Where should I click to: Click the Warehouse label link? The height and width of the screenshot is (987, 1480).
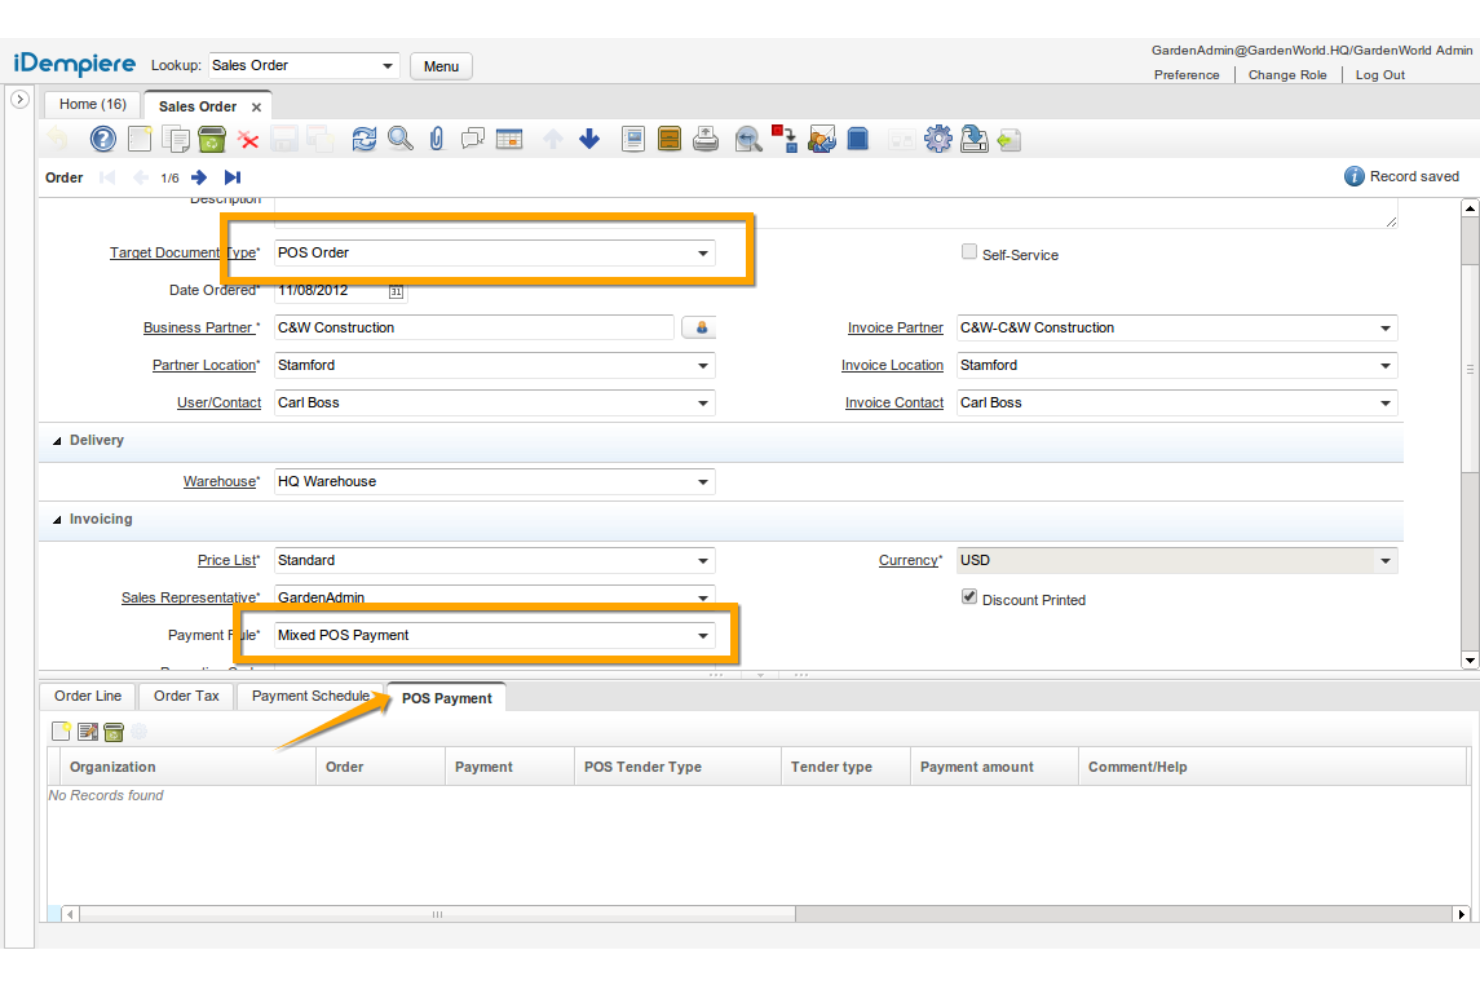(219, 482)
